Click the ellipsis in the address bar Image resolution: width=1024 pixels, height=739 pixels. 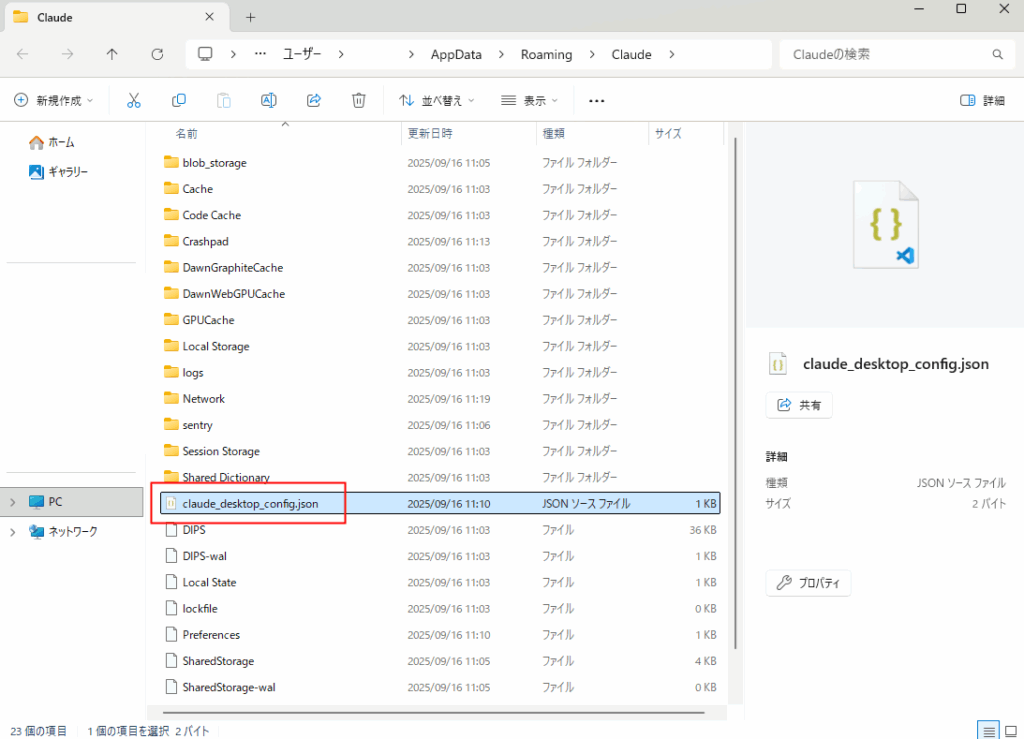point(260,54)
